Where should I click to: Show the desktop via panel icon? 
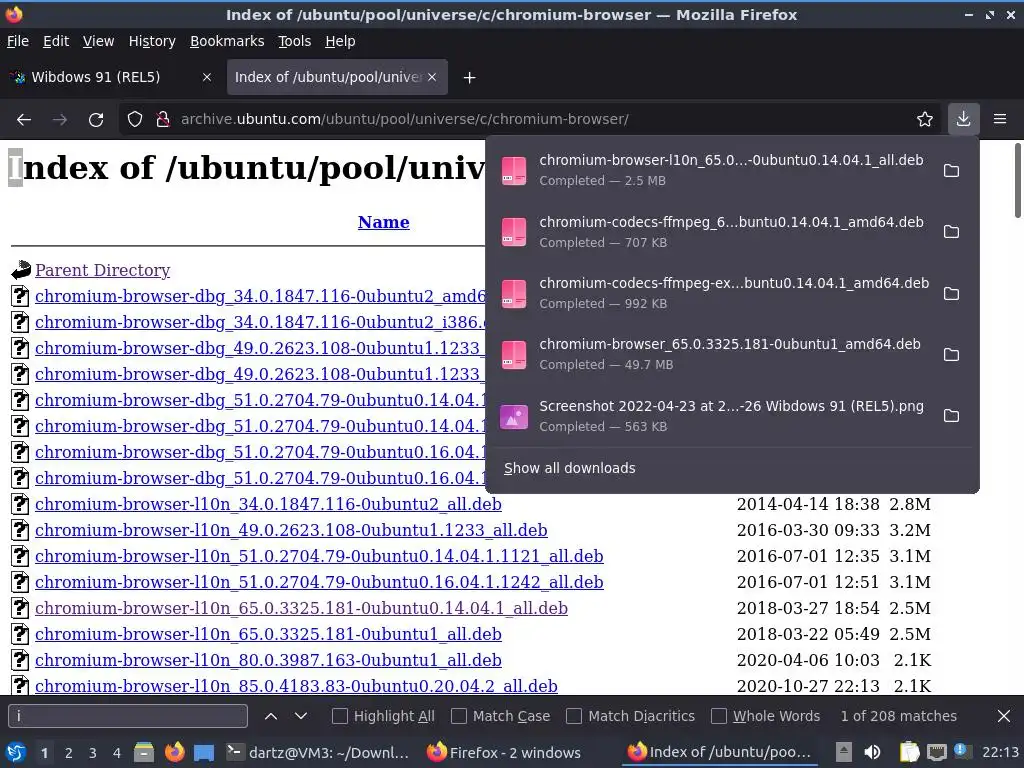pyautogui.click(x=204, y=752)
